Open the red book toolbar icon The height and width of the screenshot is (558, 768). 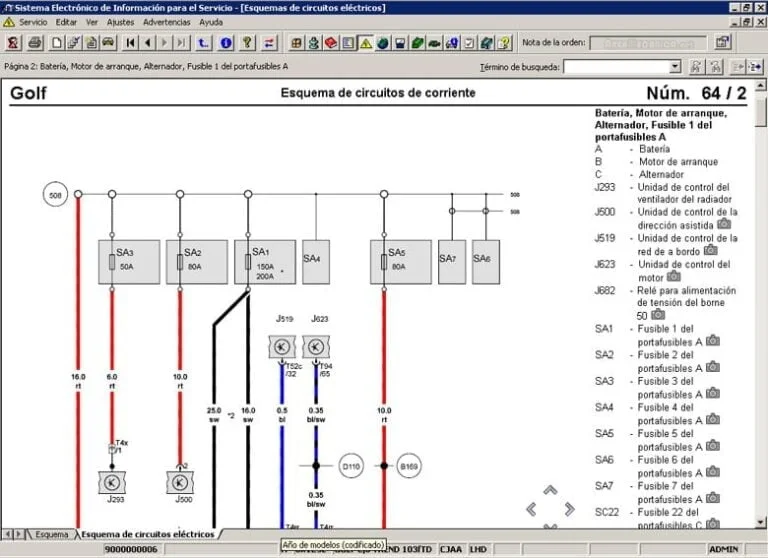click(331, 43)
